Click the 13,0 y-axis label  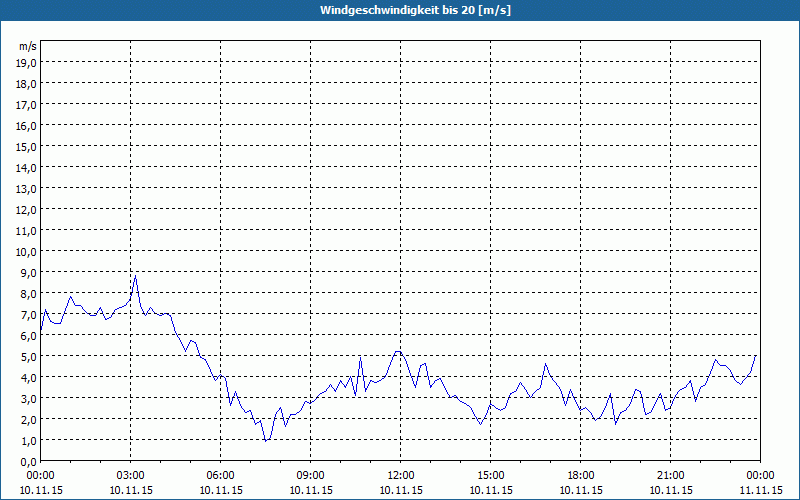pos(27,189)
